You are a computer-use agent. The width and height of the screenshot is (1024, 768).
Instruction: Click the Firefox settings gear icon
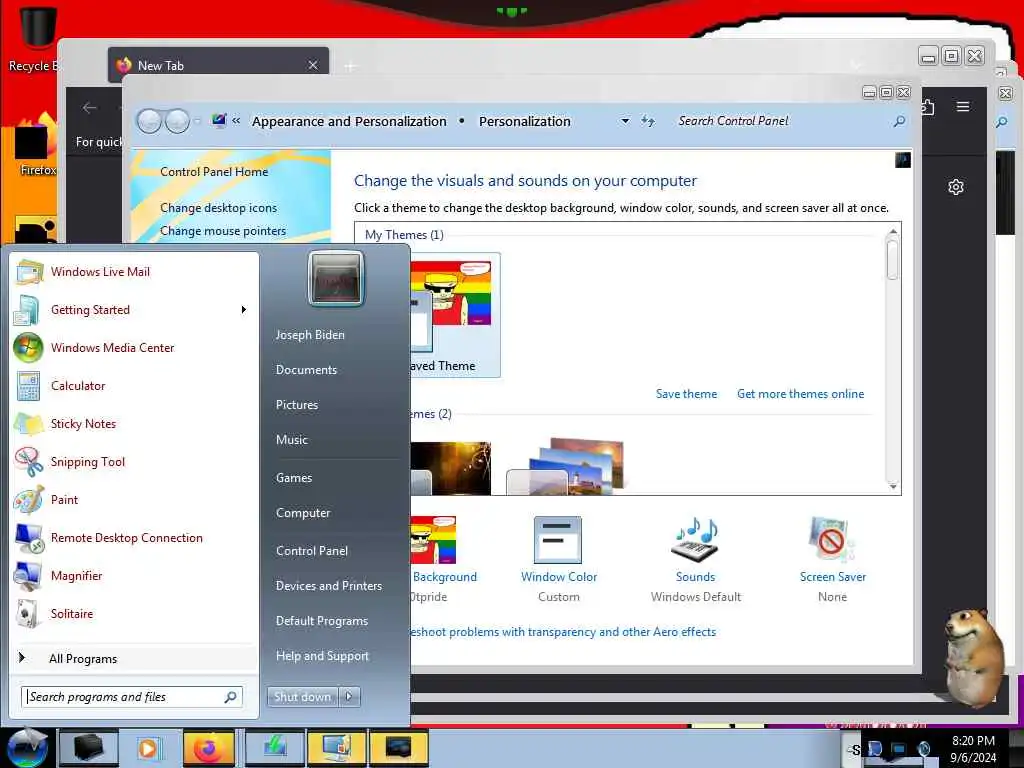point(955,187)
